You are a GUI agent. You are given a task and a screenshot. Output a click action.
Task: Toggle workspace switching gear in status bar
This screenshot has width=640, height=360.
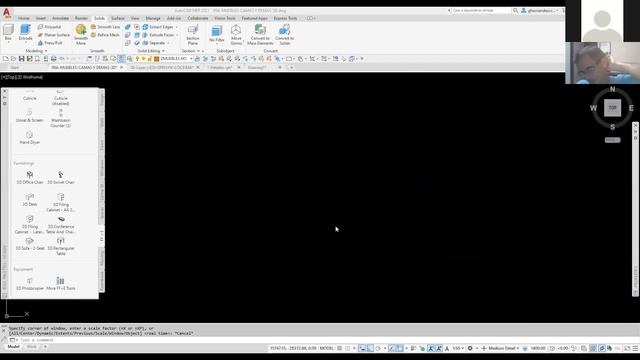click(x=470, y=348)
